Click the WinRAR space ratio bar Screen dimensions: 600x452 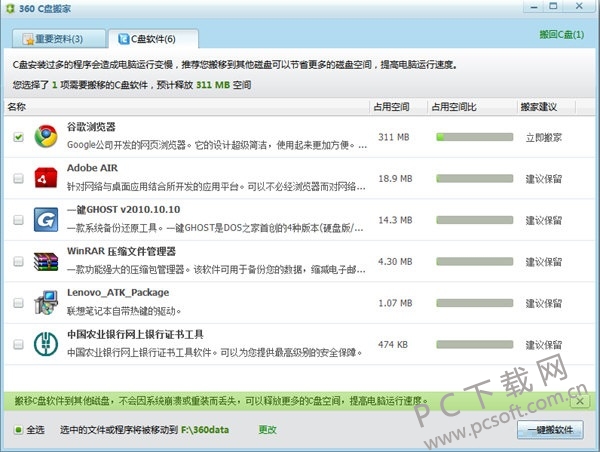point(474,261)
